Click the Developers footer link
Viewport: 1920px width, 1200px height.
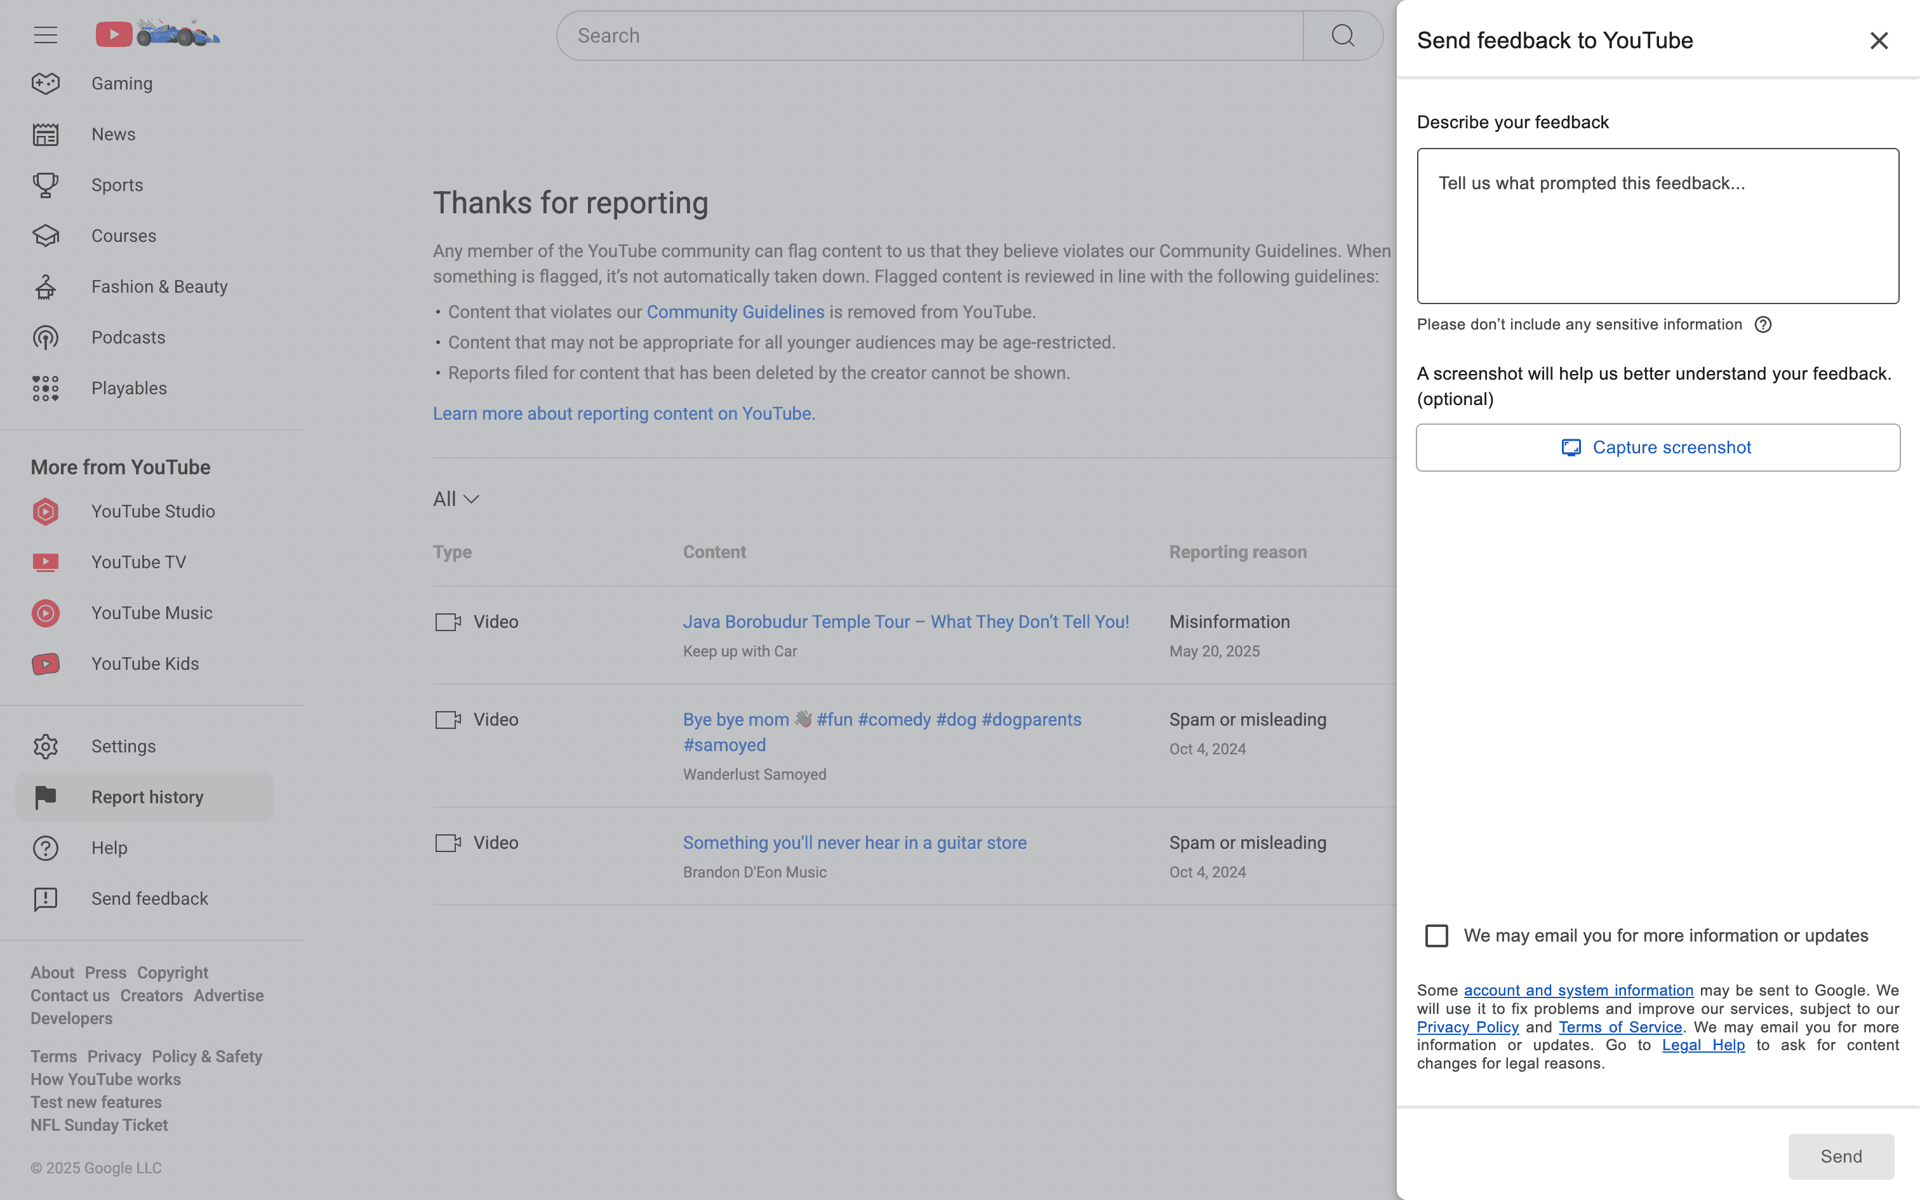coord(71,1019)
